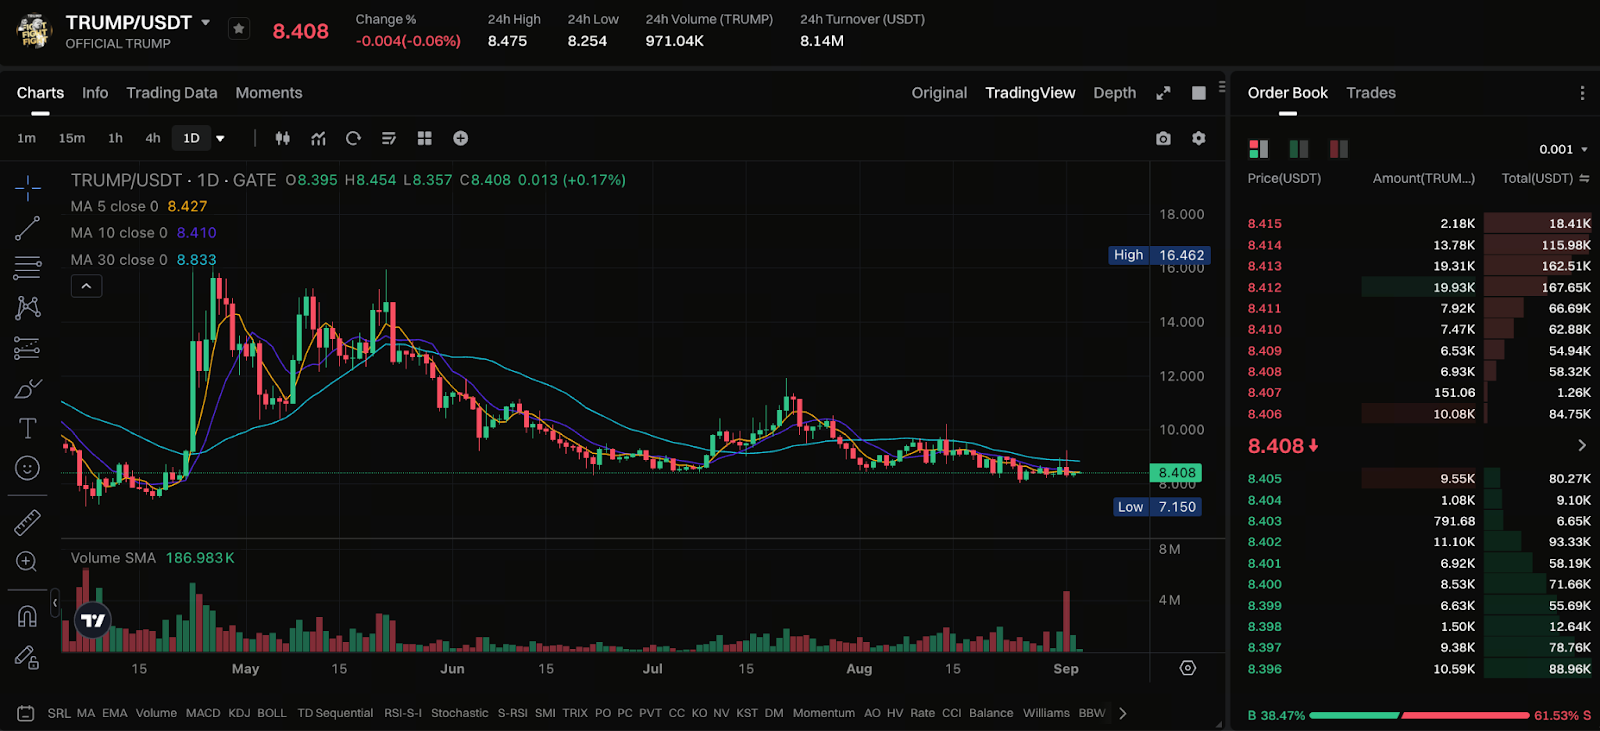Open the indicators menu icon
The height and width of the screenshot is (731, 1600).
(318, 138)
